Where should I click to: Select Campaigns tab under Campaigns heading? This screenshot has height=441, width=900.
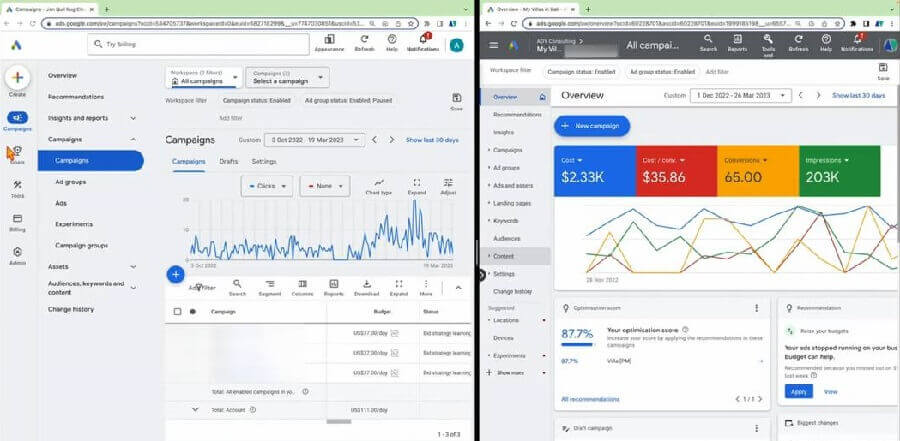188,162
